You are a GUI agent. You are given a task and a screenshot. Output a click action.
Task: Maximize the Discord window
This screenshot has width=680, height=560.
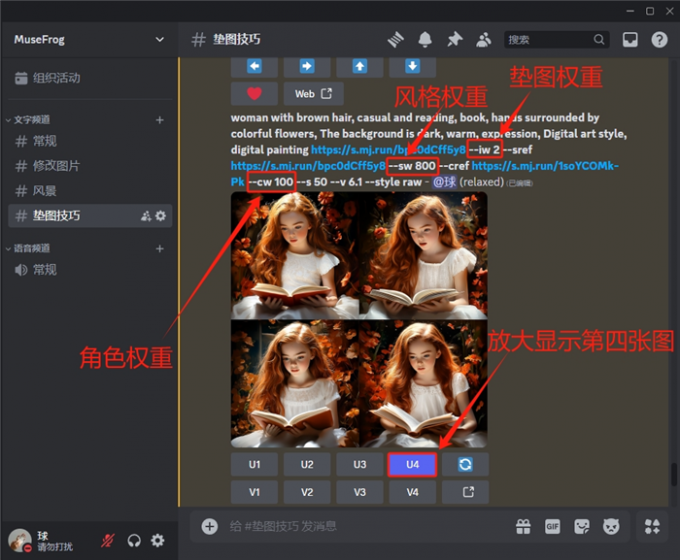click(x=650, y=11)
